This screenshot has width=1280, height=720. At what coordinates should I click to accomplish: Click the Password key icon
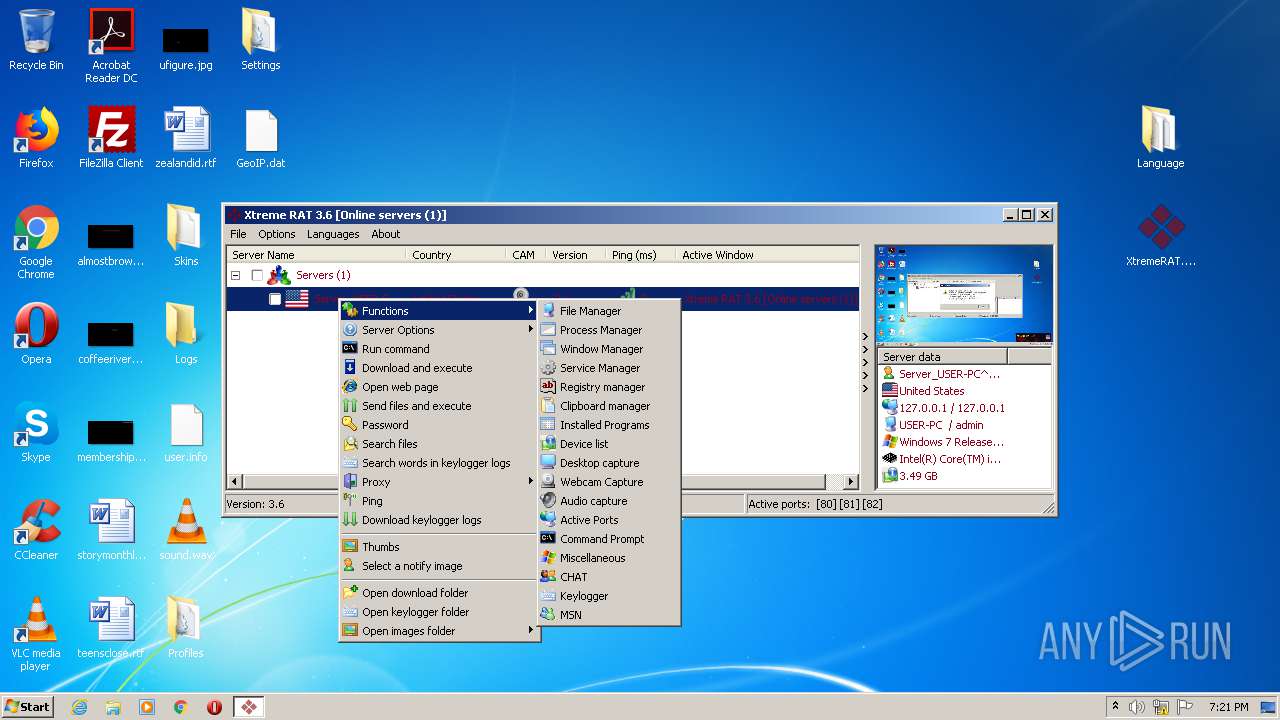350,425
